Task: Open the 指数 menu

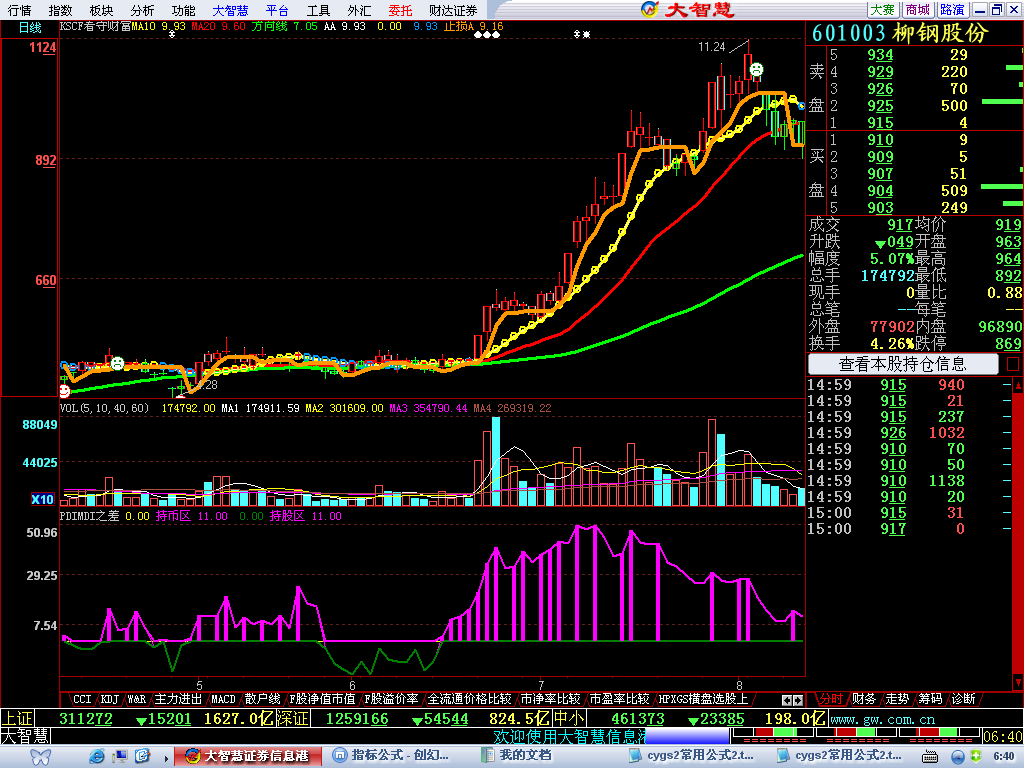Action: pyautogui.click(x=61, y=10)
